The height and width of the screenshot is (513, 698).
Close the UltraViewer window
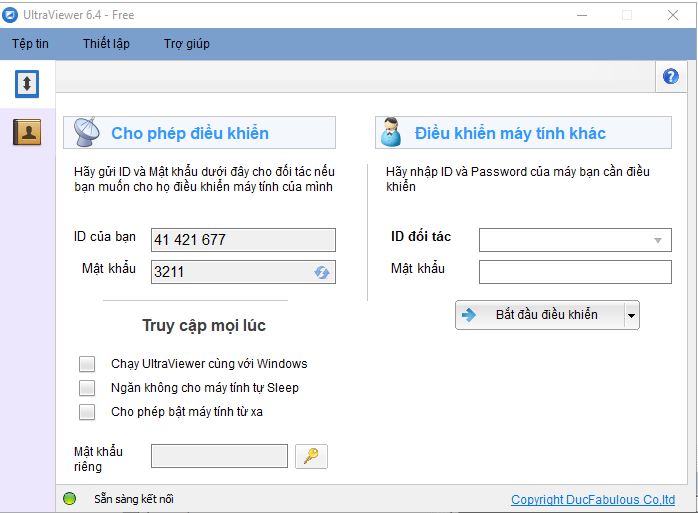click(x=673, y=15)
